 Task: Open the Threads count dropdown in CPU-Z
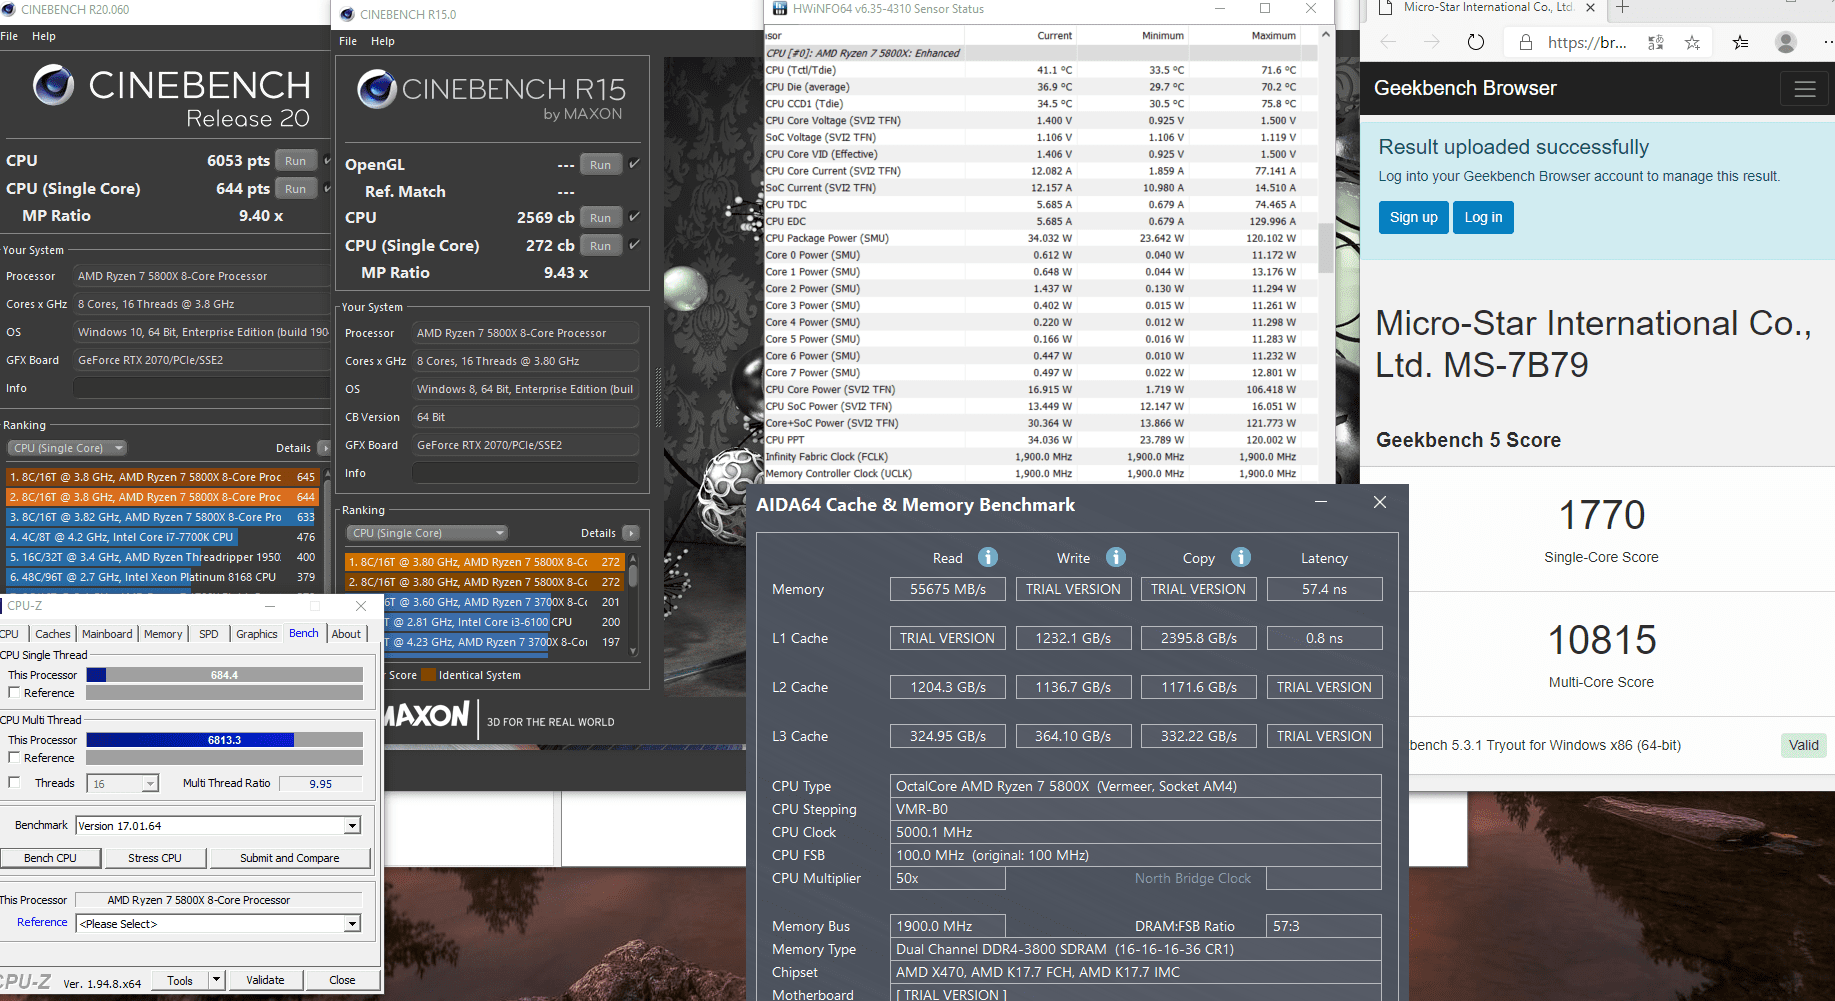click(x=150, y=784)
